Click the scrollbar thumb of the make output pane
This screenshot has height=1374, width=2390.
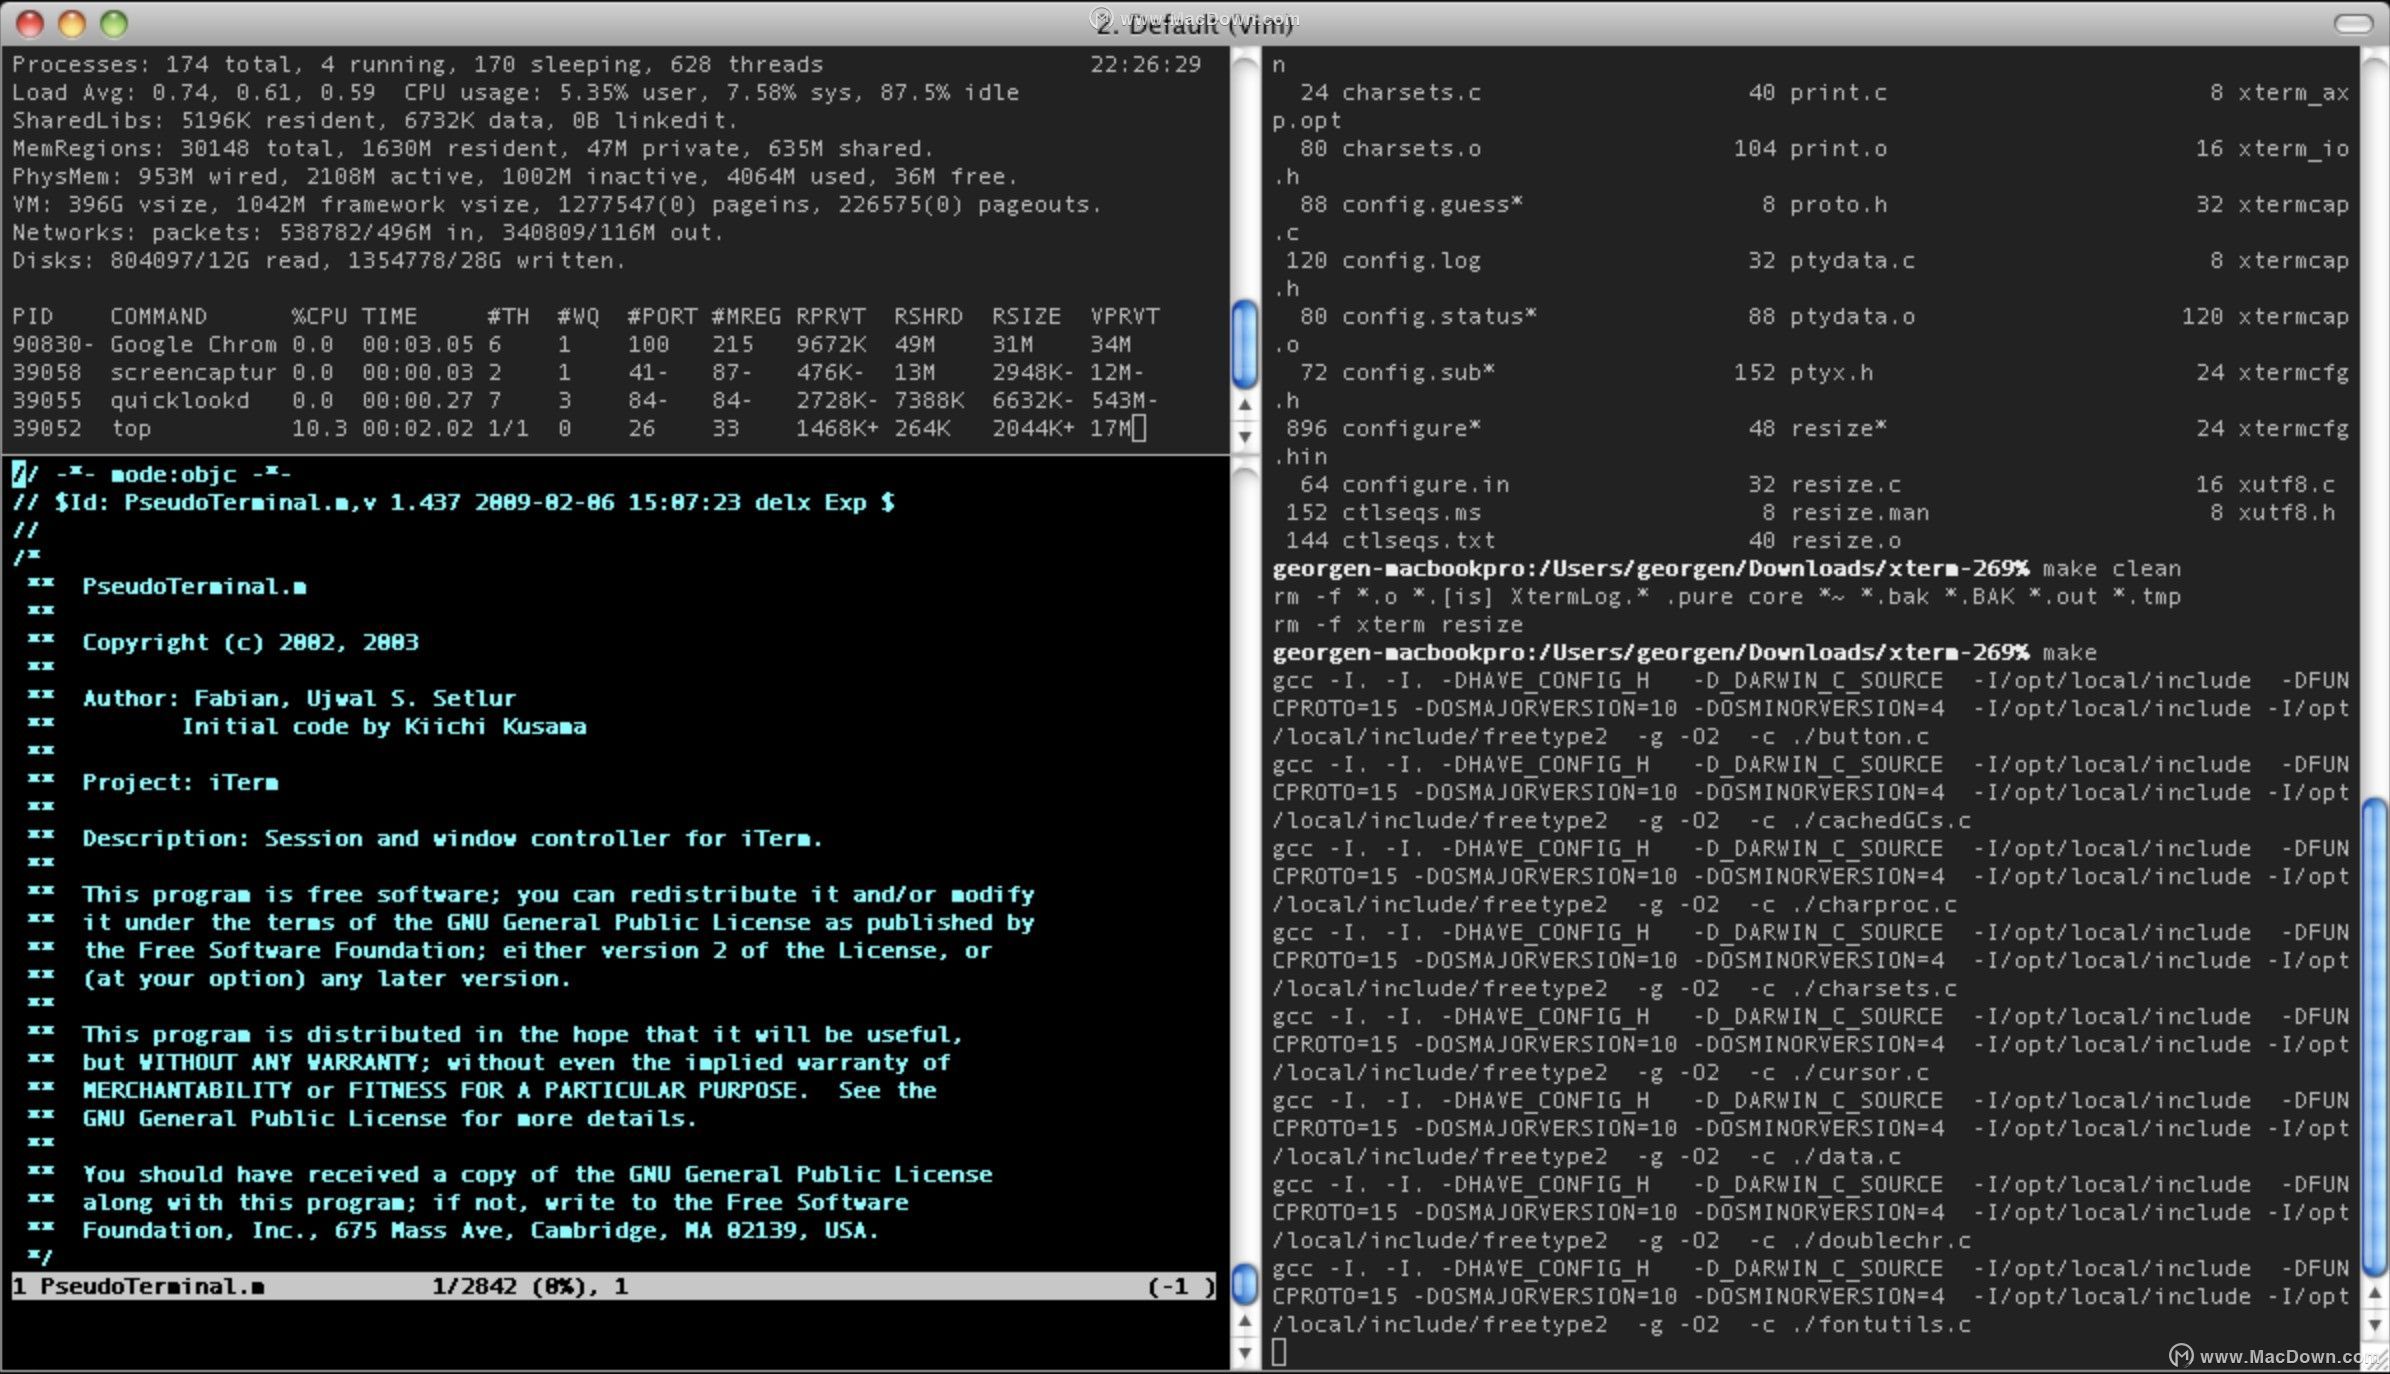tap(2375, 1037)
